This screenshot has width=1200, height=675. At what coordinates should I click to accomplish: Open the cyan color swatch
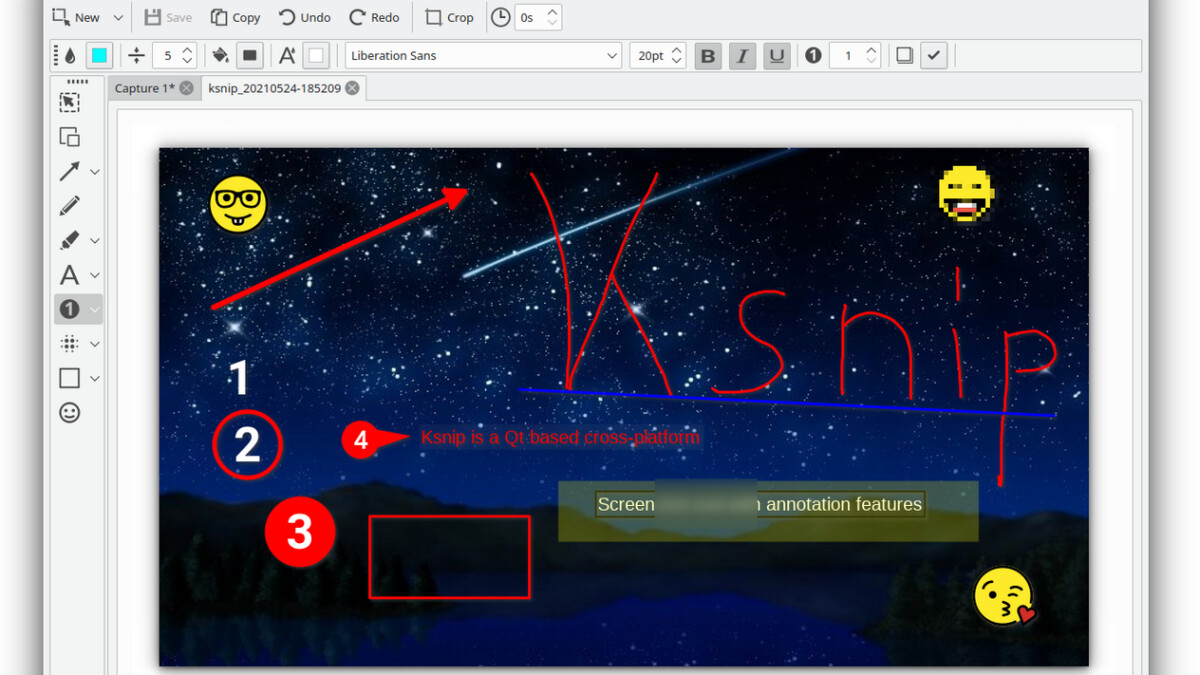coord(99,56)
